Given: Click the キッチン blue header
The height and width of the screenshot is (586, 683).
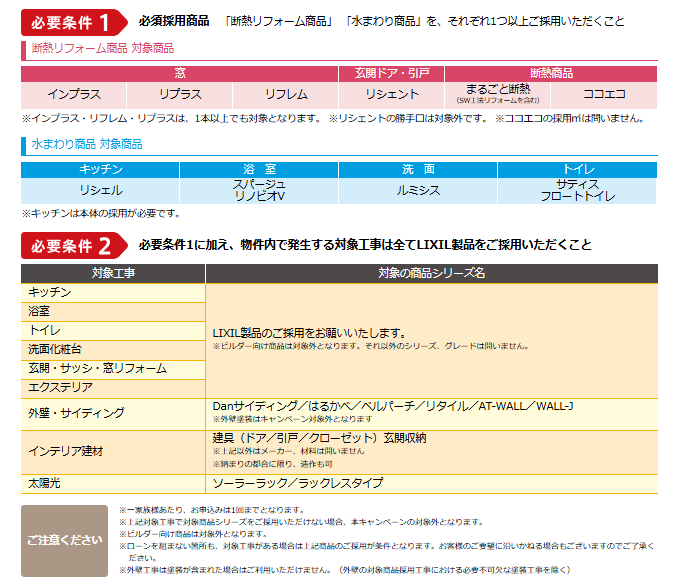Looking at the screenshot, I should 100,169.
